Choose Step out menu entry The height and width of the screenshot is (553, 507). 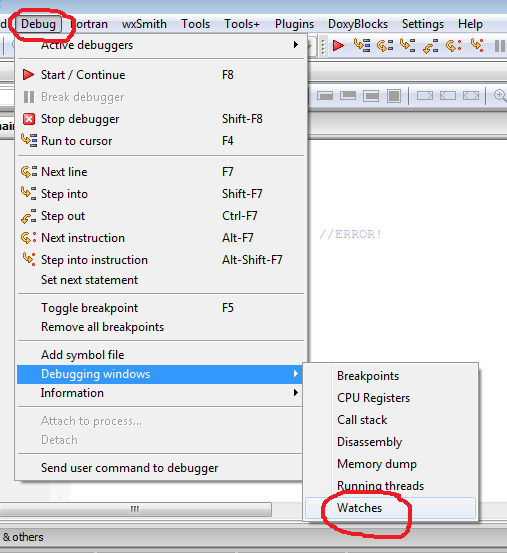[161, 216]
